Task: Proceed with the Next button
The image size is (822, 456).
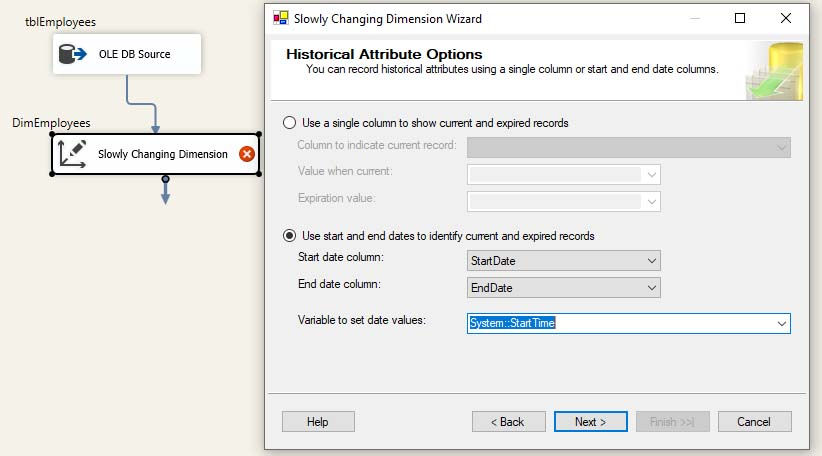Action: (590, 421)
